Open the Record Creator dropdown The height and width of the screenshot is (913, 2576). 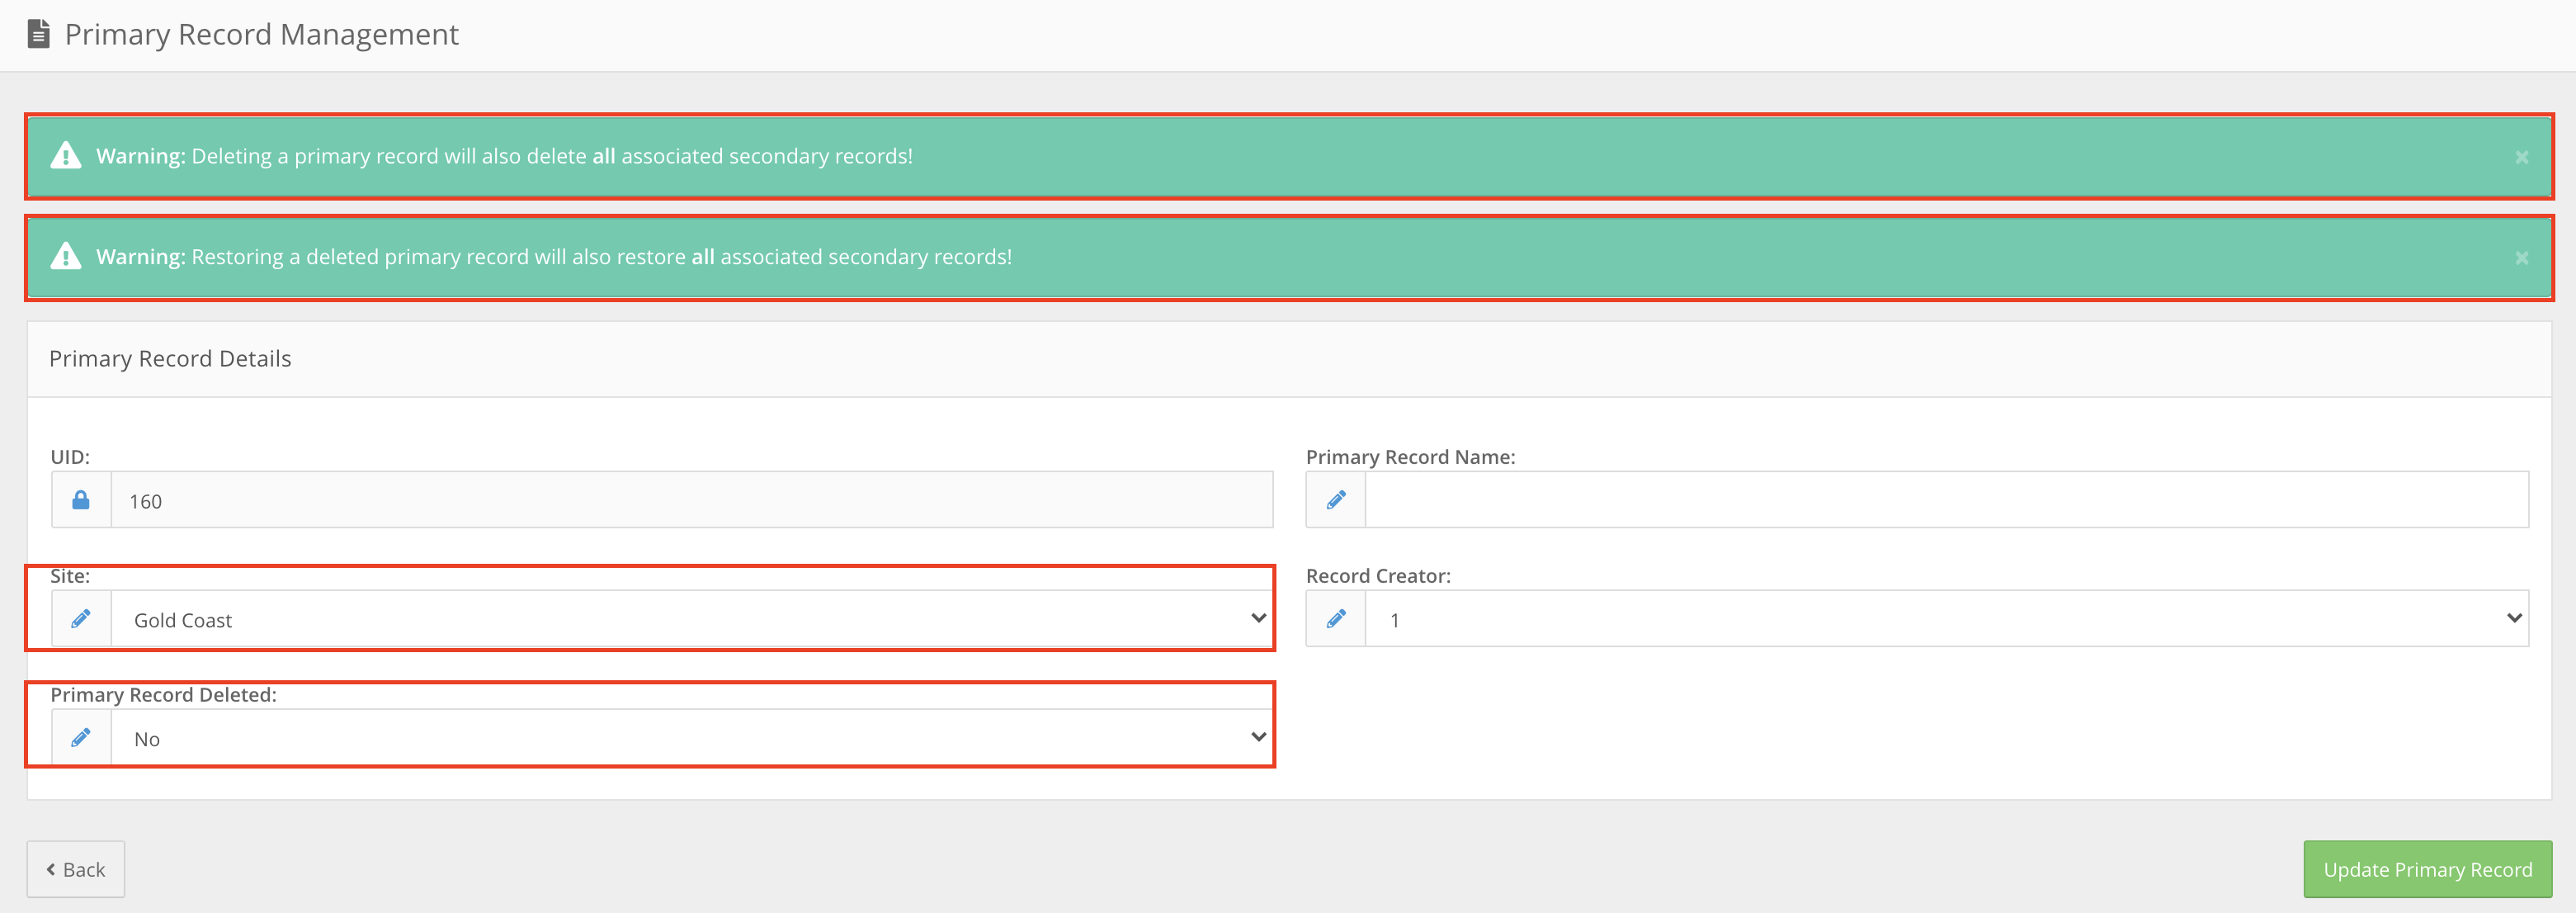coord(1947,619)
